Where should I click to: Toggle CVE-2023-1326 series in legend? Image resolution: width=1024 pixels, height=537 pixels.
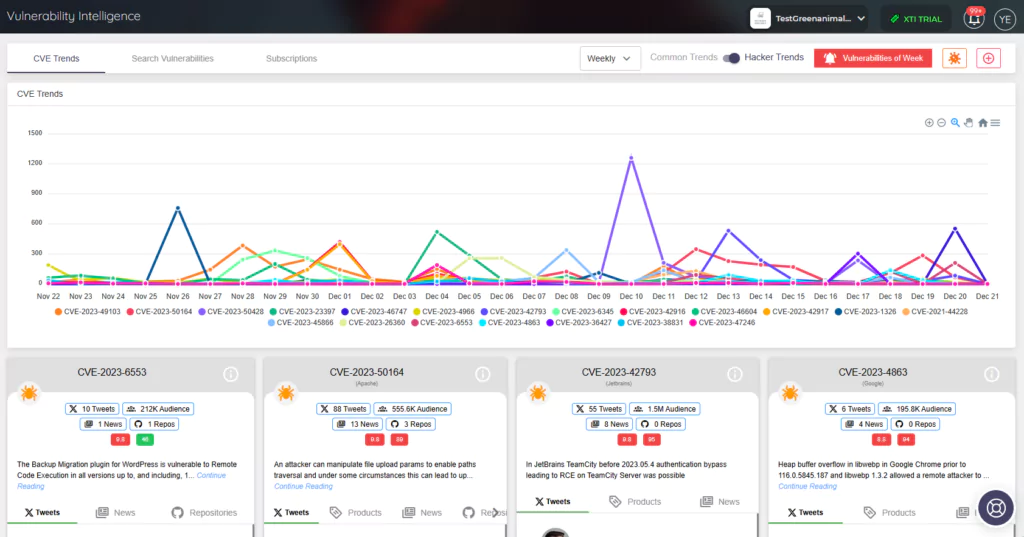[x=865, y=312]
